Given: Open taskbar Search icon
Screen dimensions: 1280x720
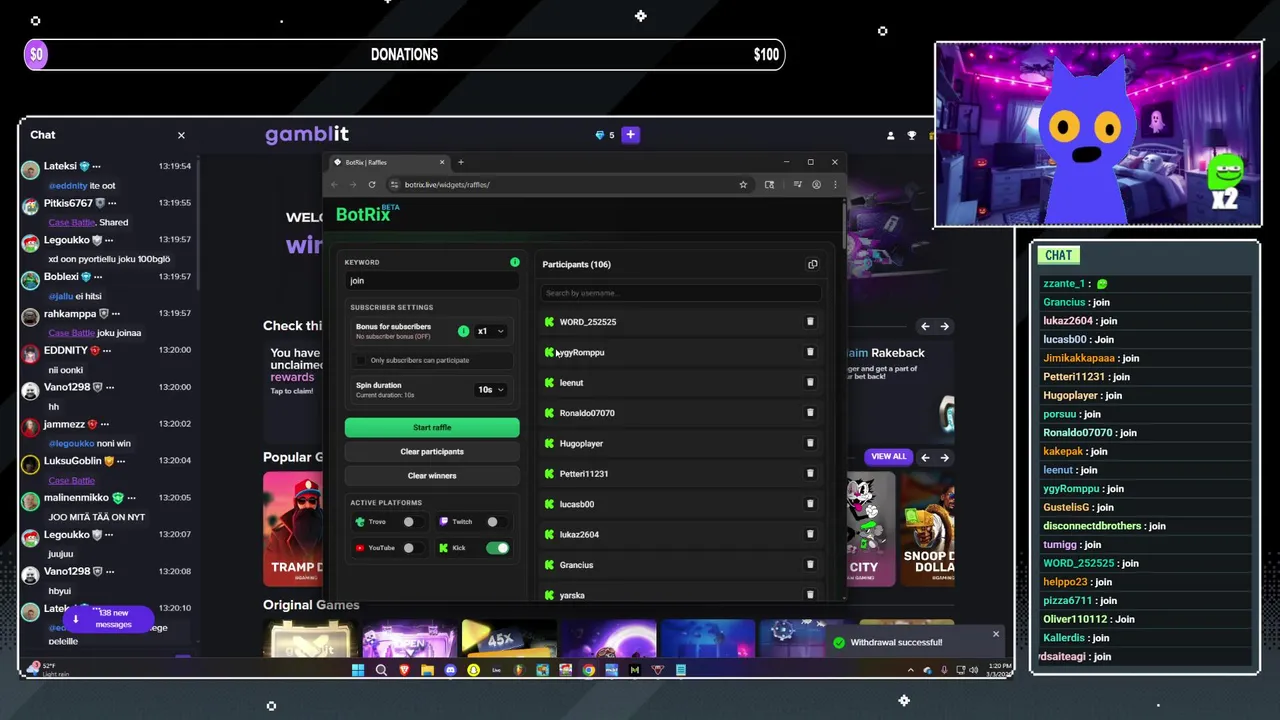Looking at the screenshot, I should pos(381,670).
